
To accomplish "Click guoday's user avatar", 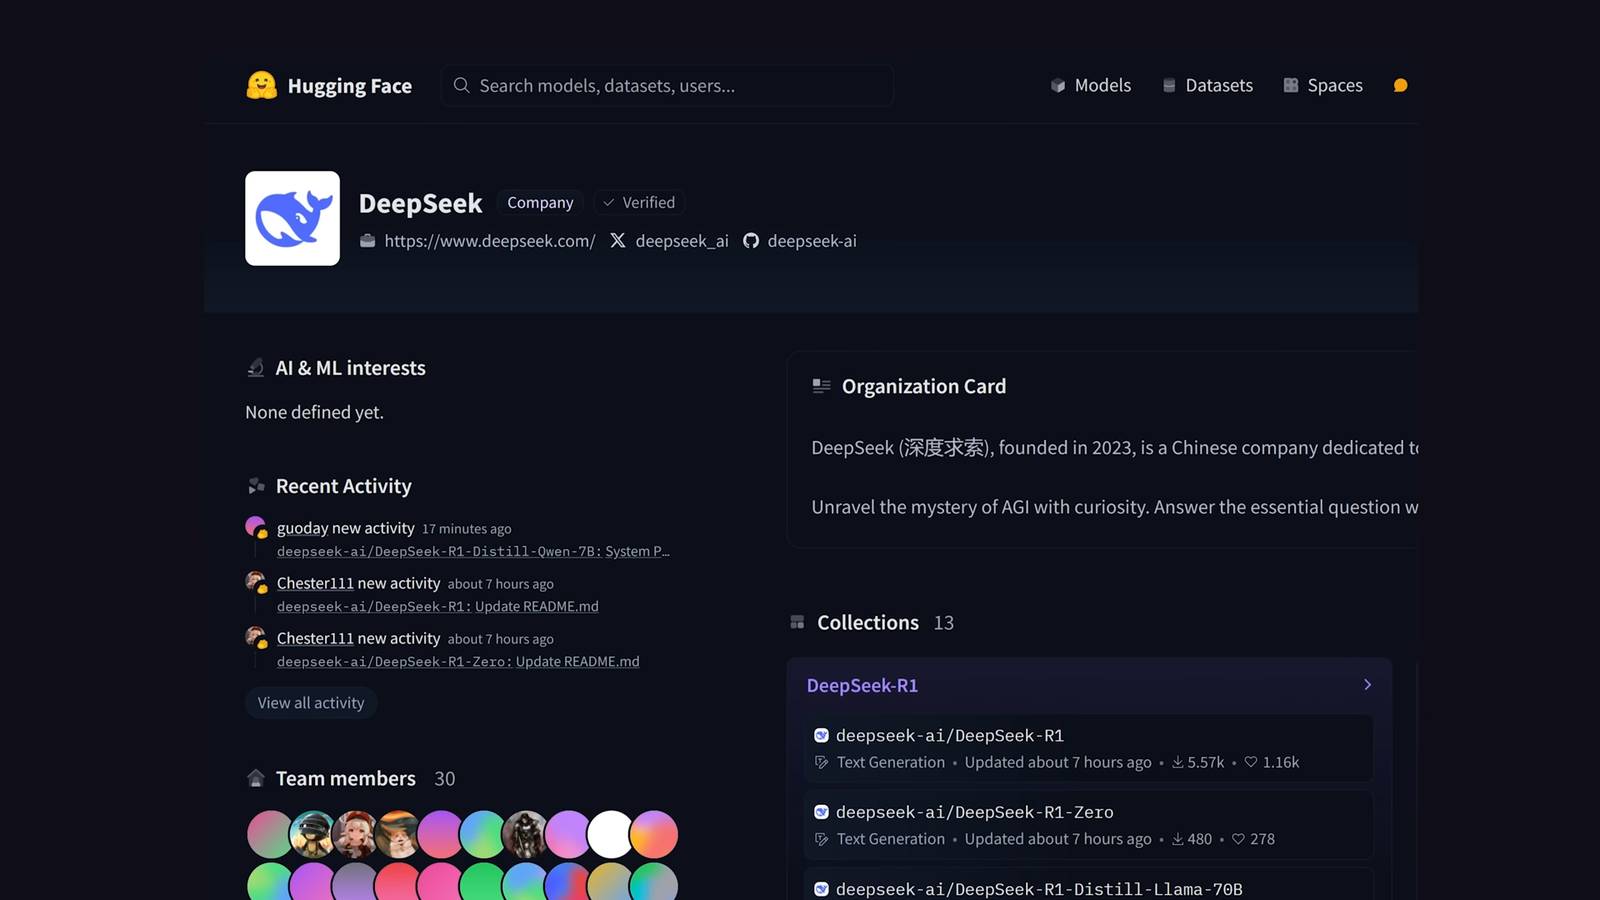I will 256,527.
